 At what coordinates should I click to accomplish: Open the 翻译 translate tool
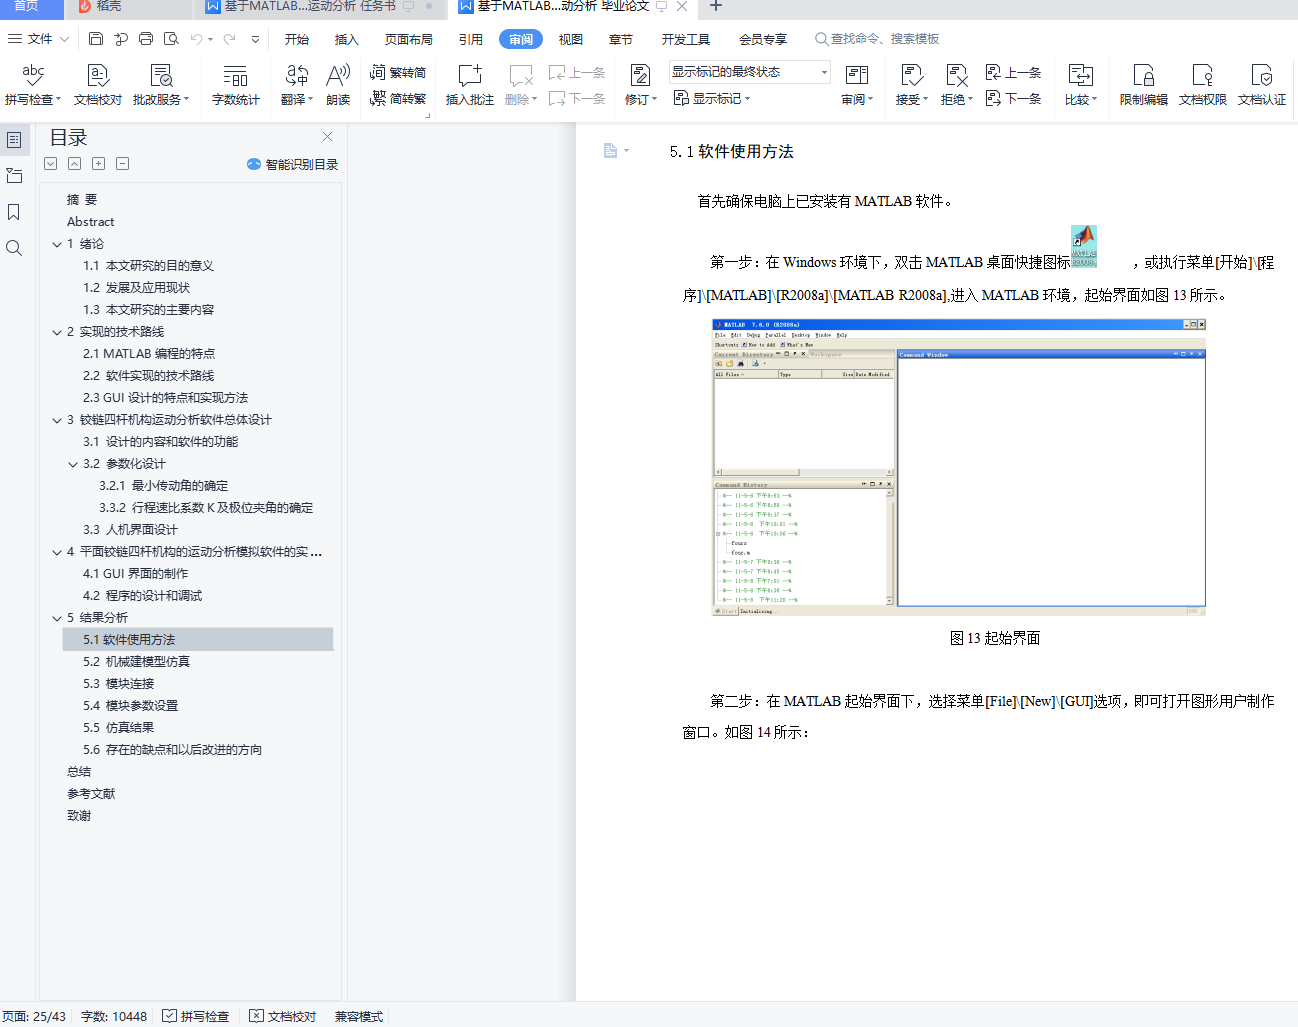297,84
